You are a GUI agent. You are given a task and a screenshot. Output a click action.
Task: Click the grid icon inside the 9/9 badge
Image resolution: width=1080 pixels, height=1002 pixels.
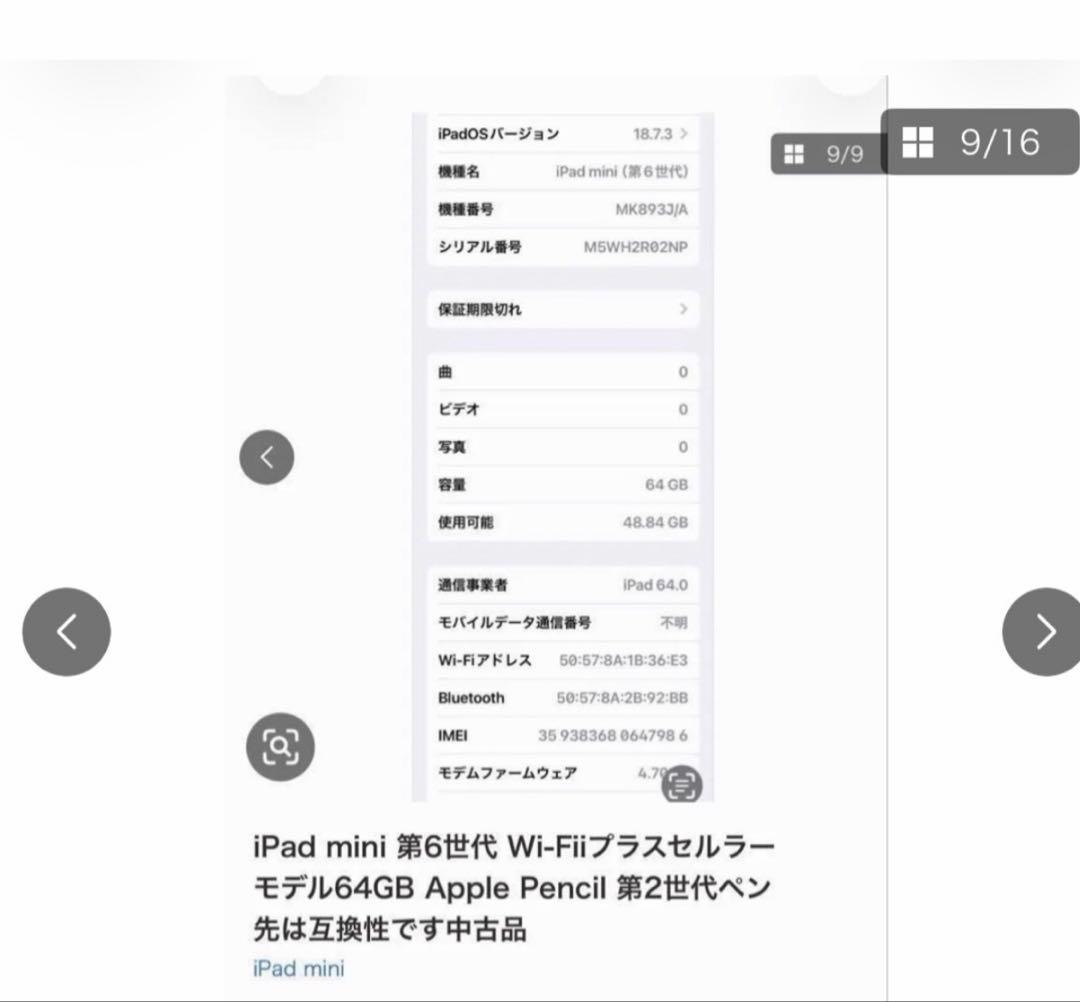(x=793, y=153)
